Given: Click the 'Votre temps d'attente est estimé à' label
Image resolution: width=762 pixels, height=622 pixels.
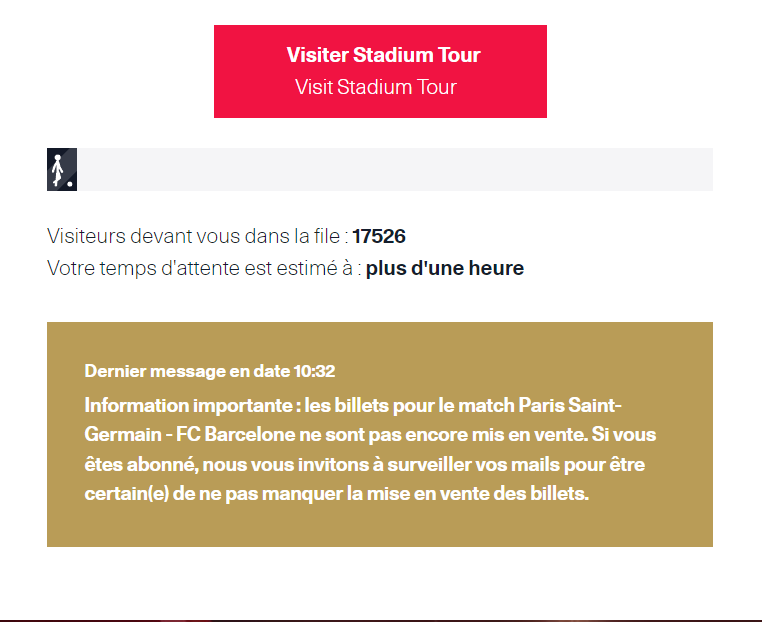Looking at the screenshot, I should (200, 268).
